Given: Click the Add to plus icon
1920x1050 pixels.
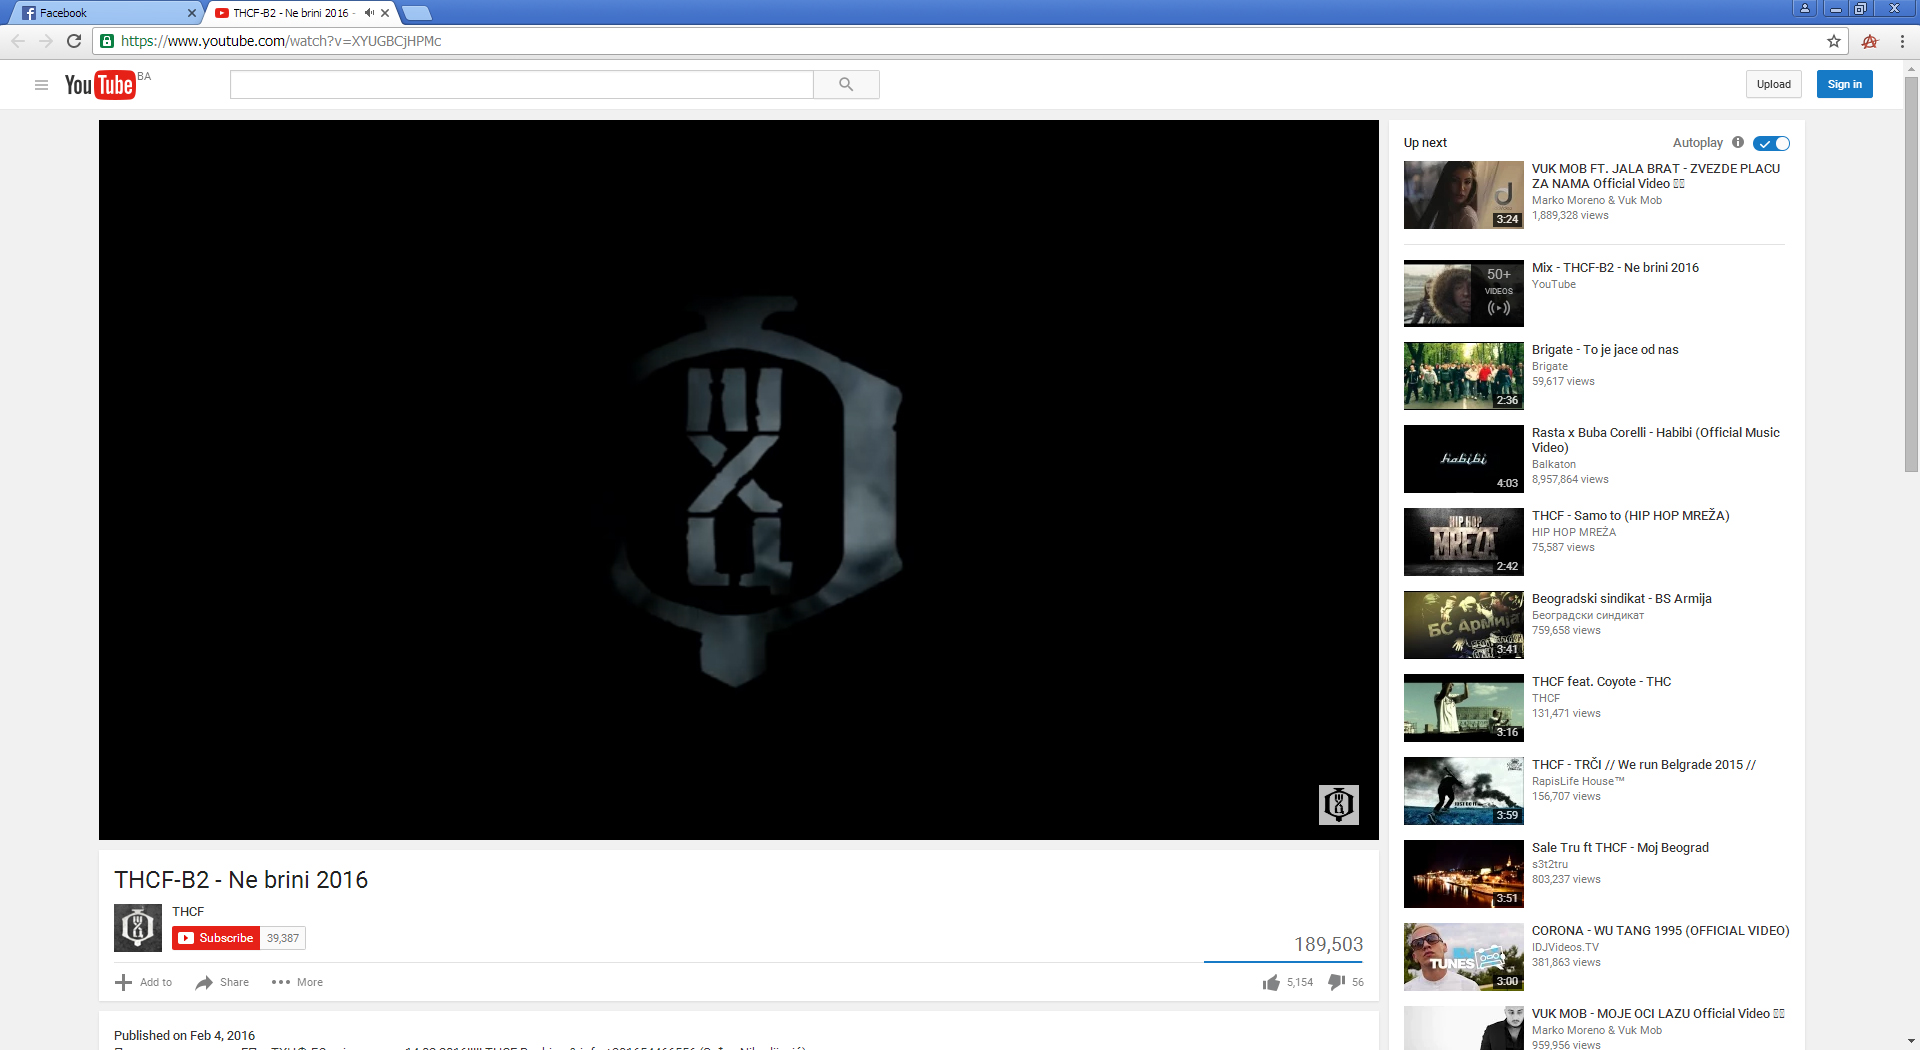Looking at the screenshot, I should click(x=123, y=983).
